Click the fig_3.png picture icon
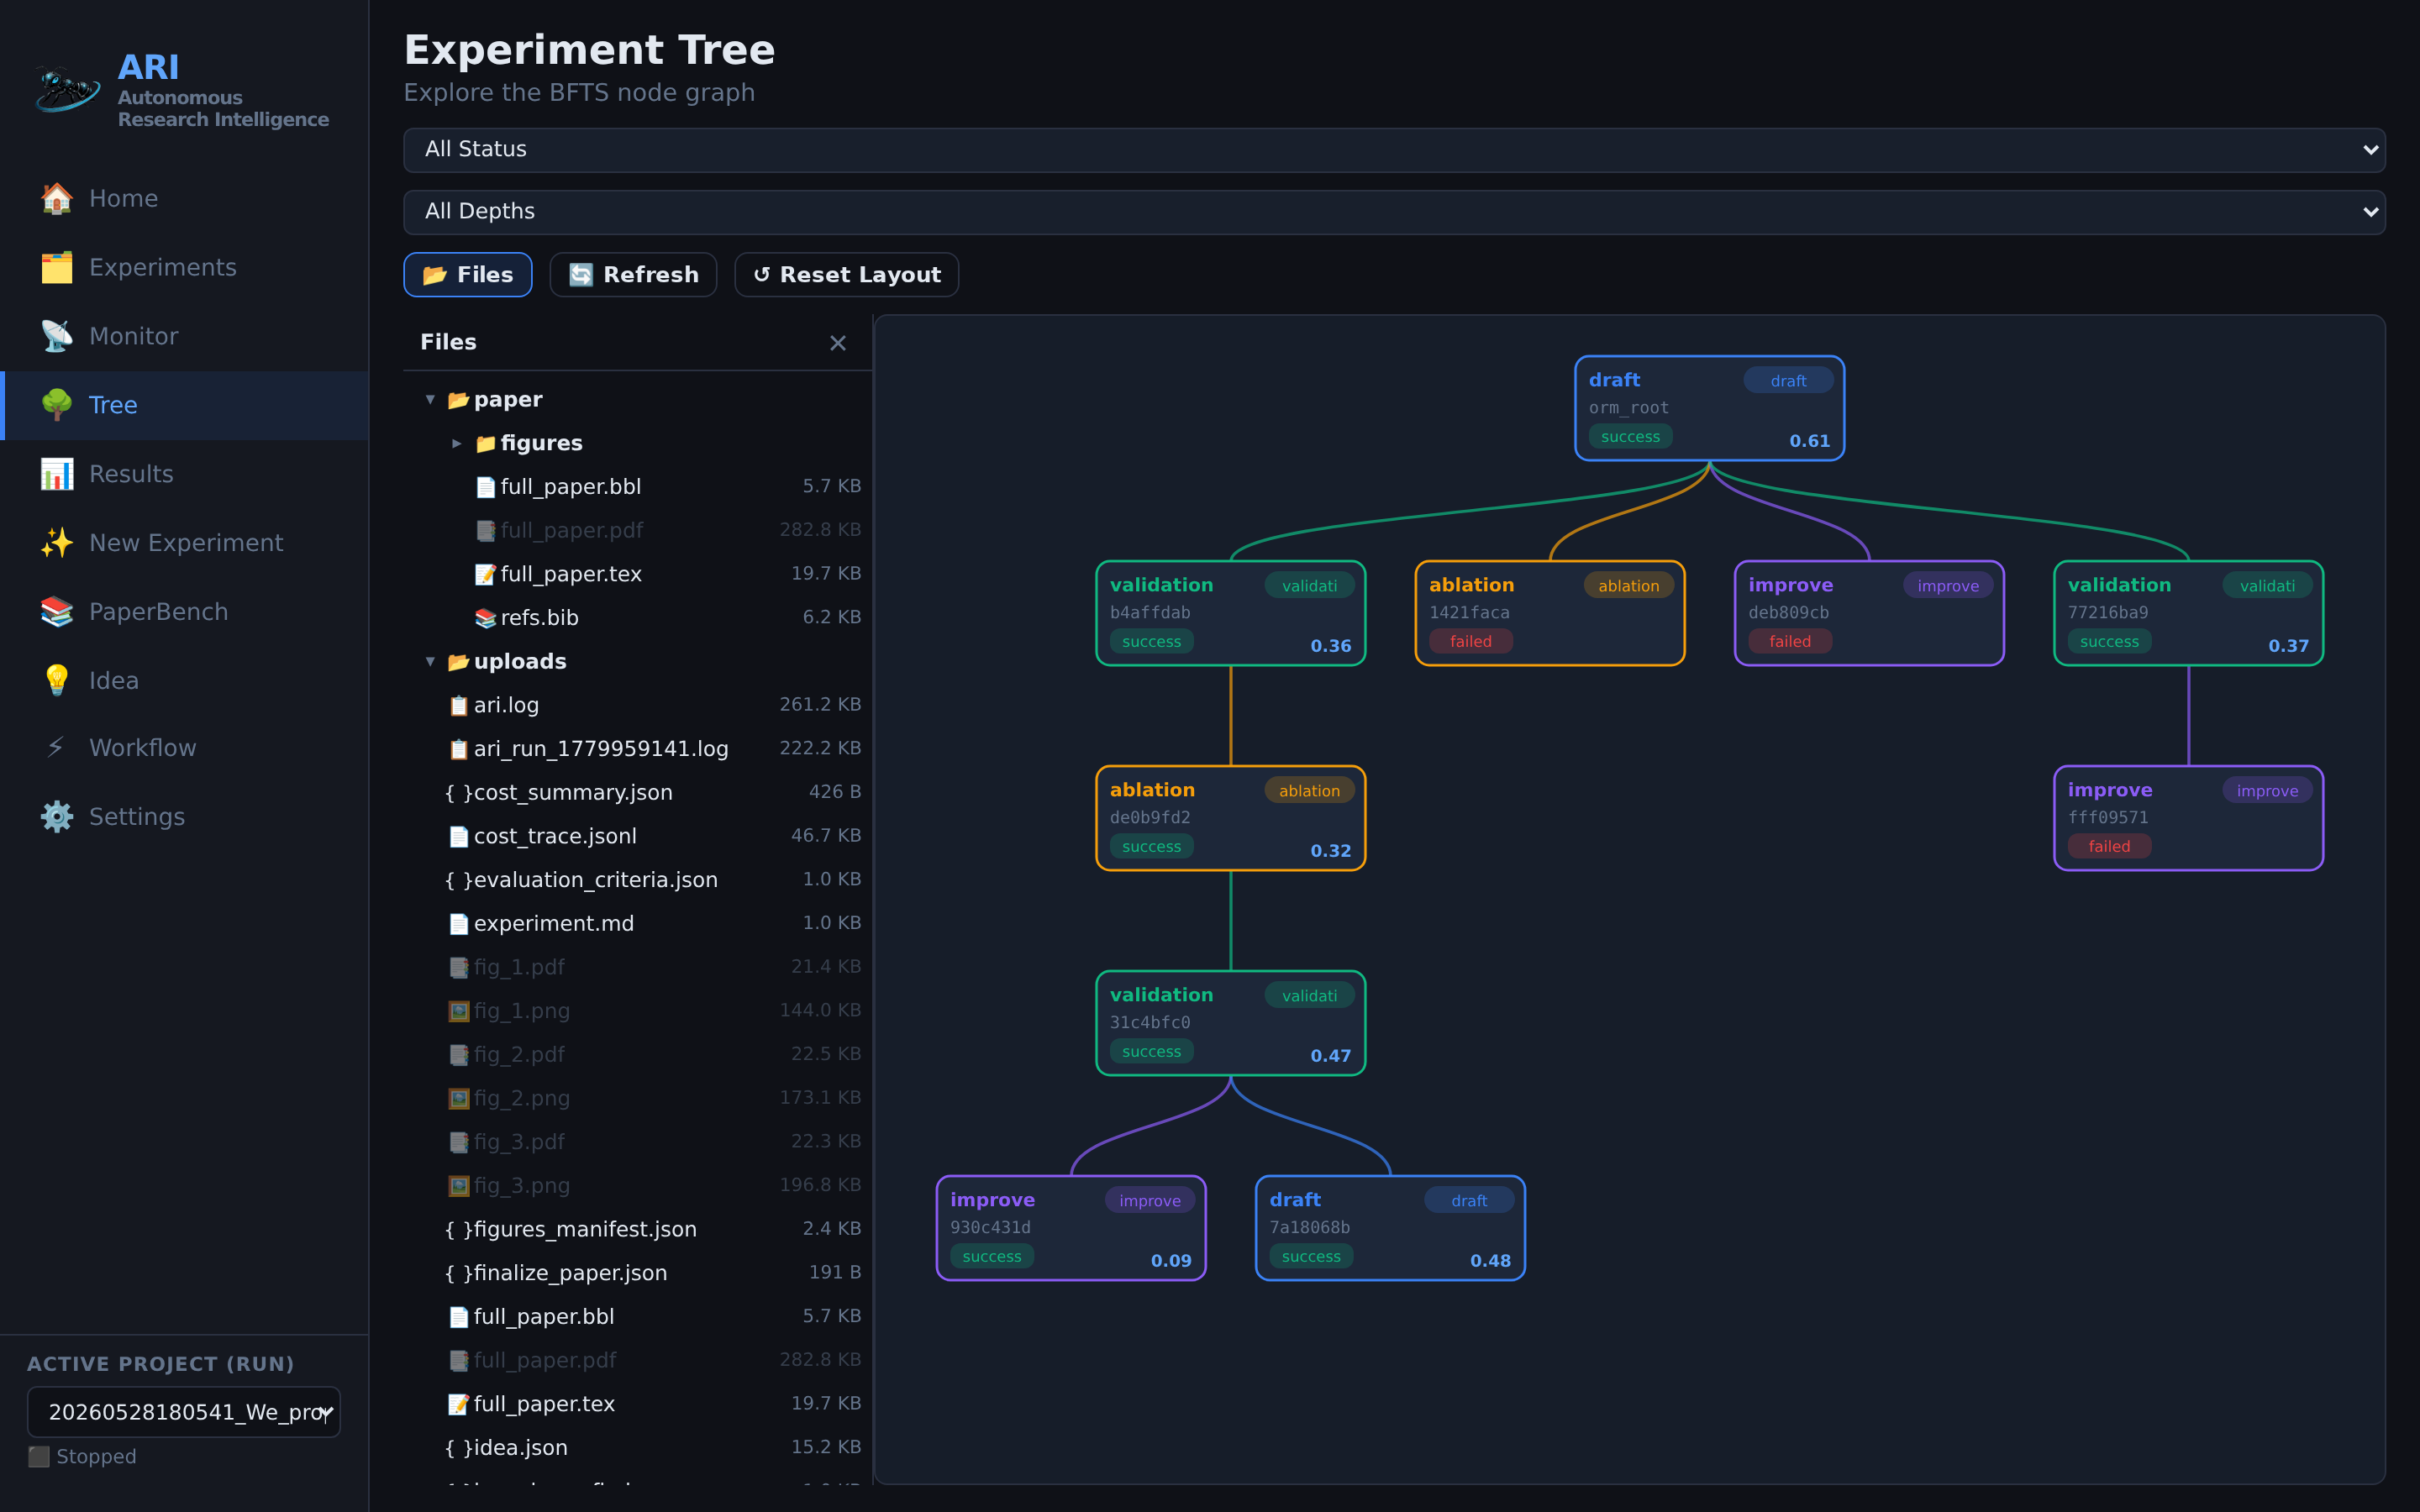This screenshot has width=2420, height=1512. (458, 1186)
